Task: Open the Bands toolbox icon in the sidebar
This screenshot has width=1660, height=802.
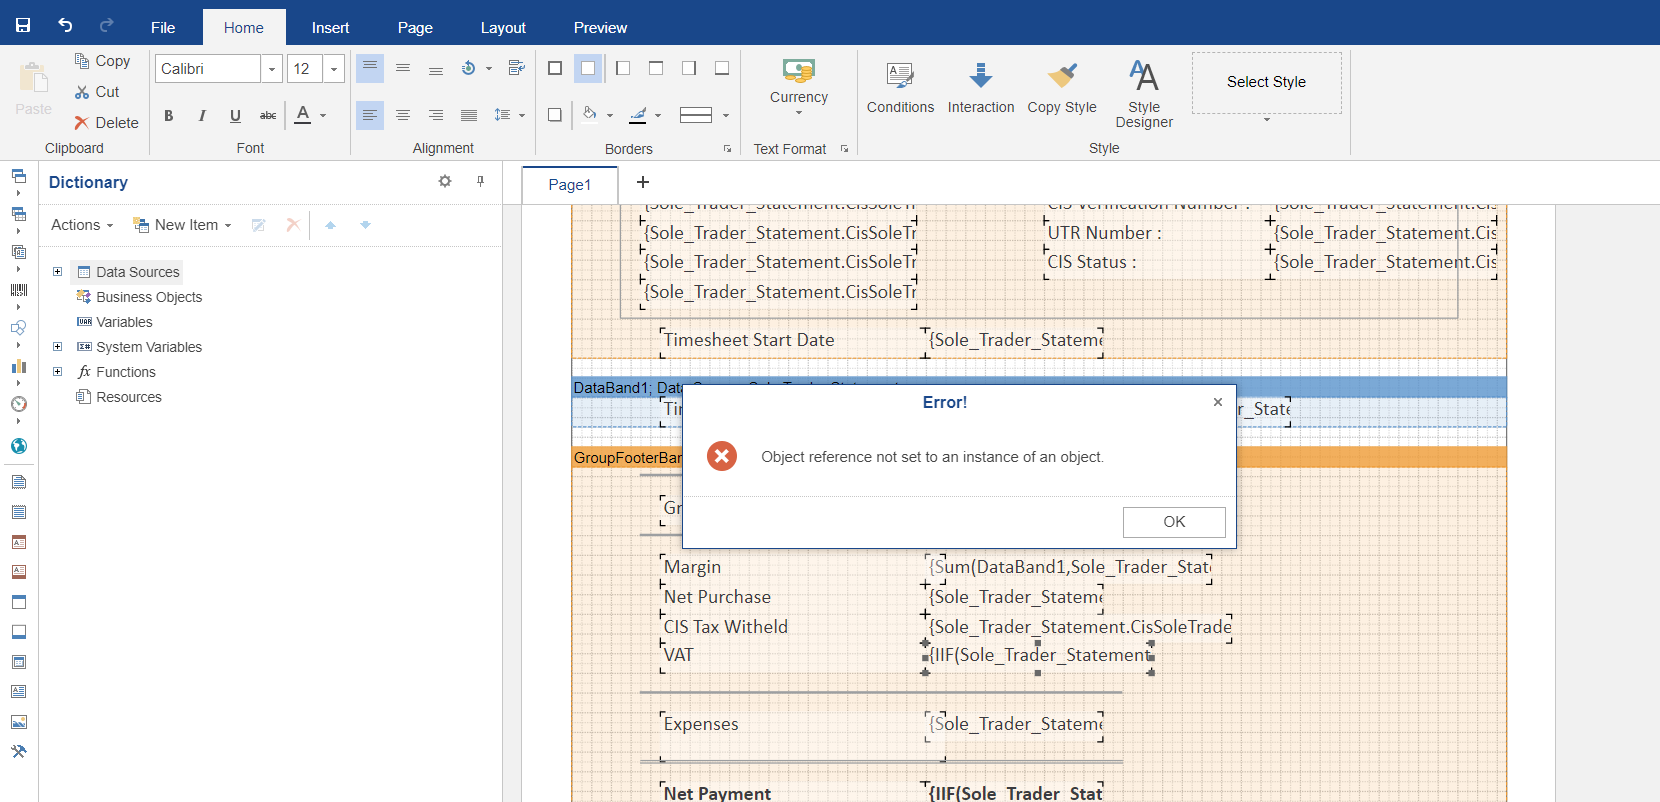Action: 18,176
